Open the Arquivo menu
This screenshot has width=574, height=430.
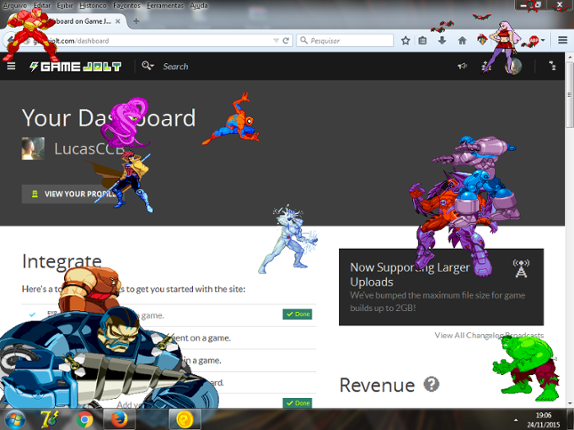click(15, 5)
